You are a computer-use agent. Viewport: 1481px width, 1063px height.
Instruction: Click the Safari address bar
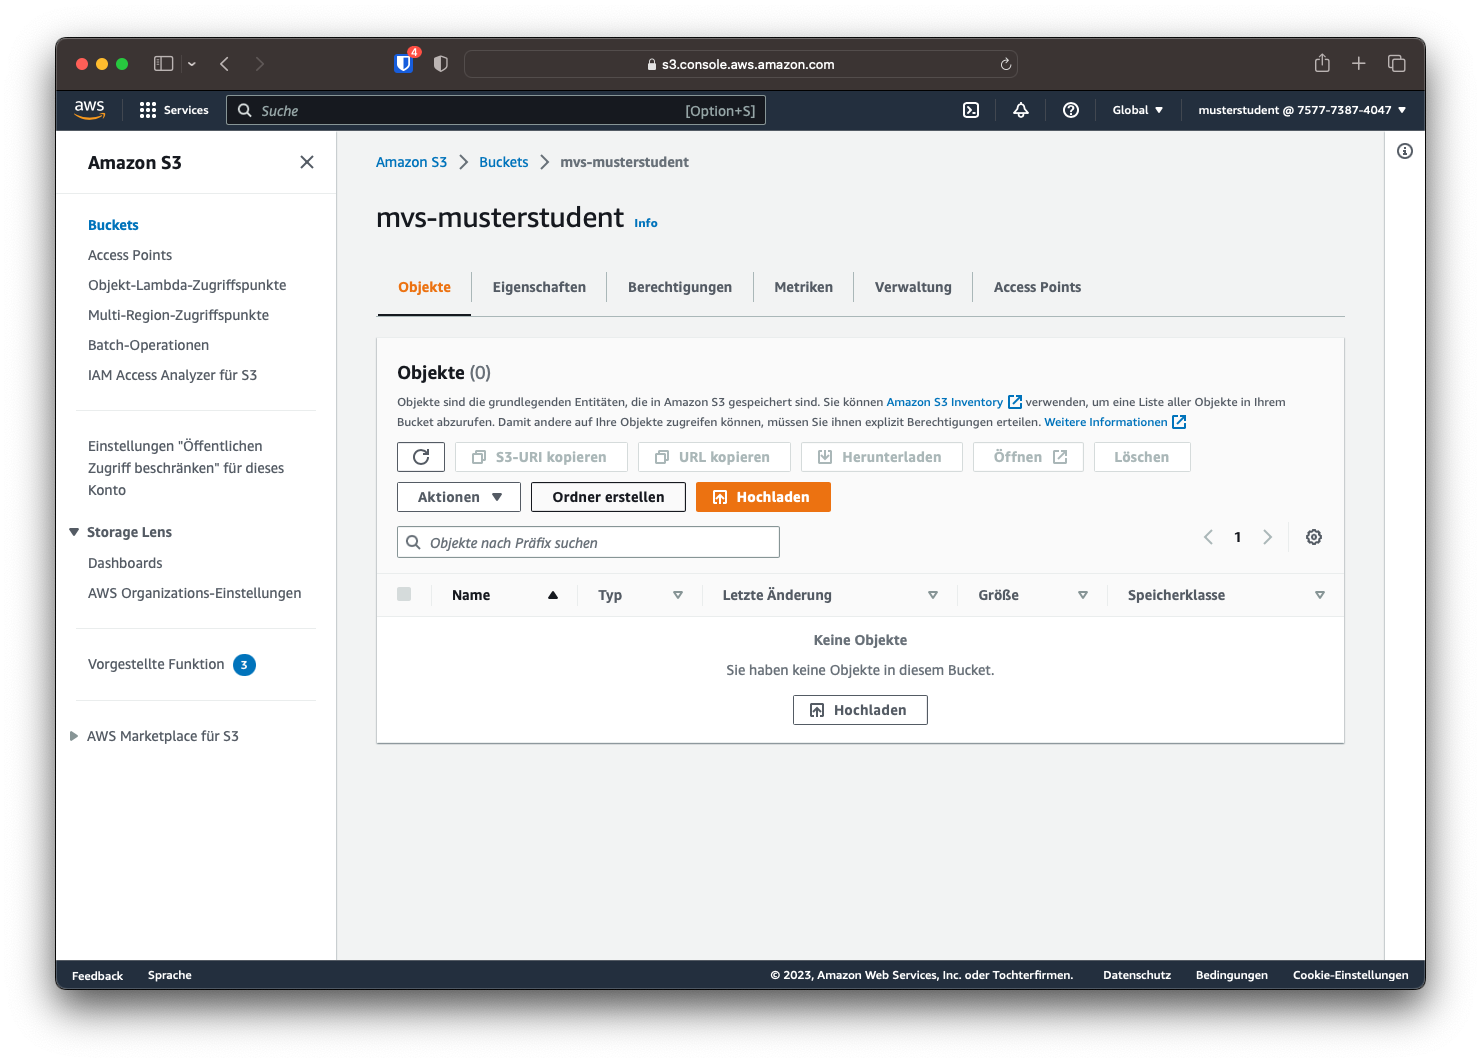tap(741, 64)
